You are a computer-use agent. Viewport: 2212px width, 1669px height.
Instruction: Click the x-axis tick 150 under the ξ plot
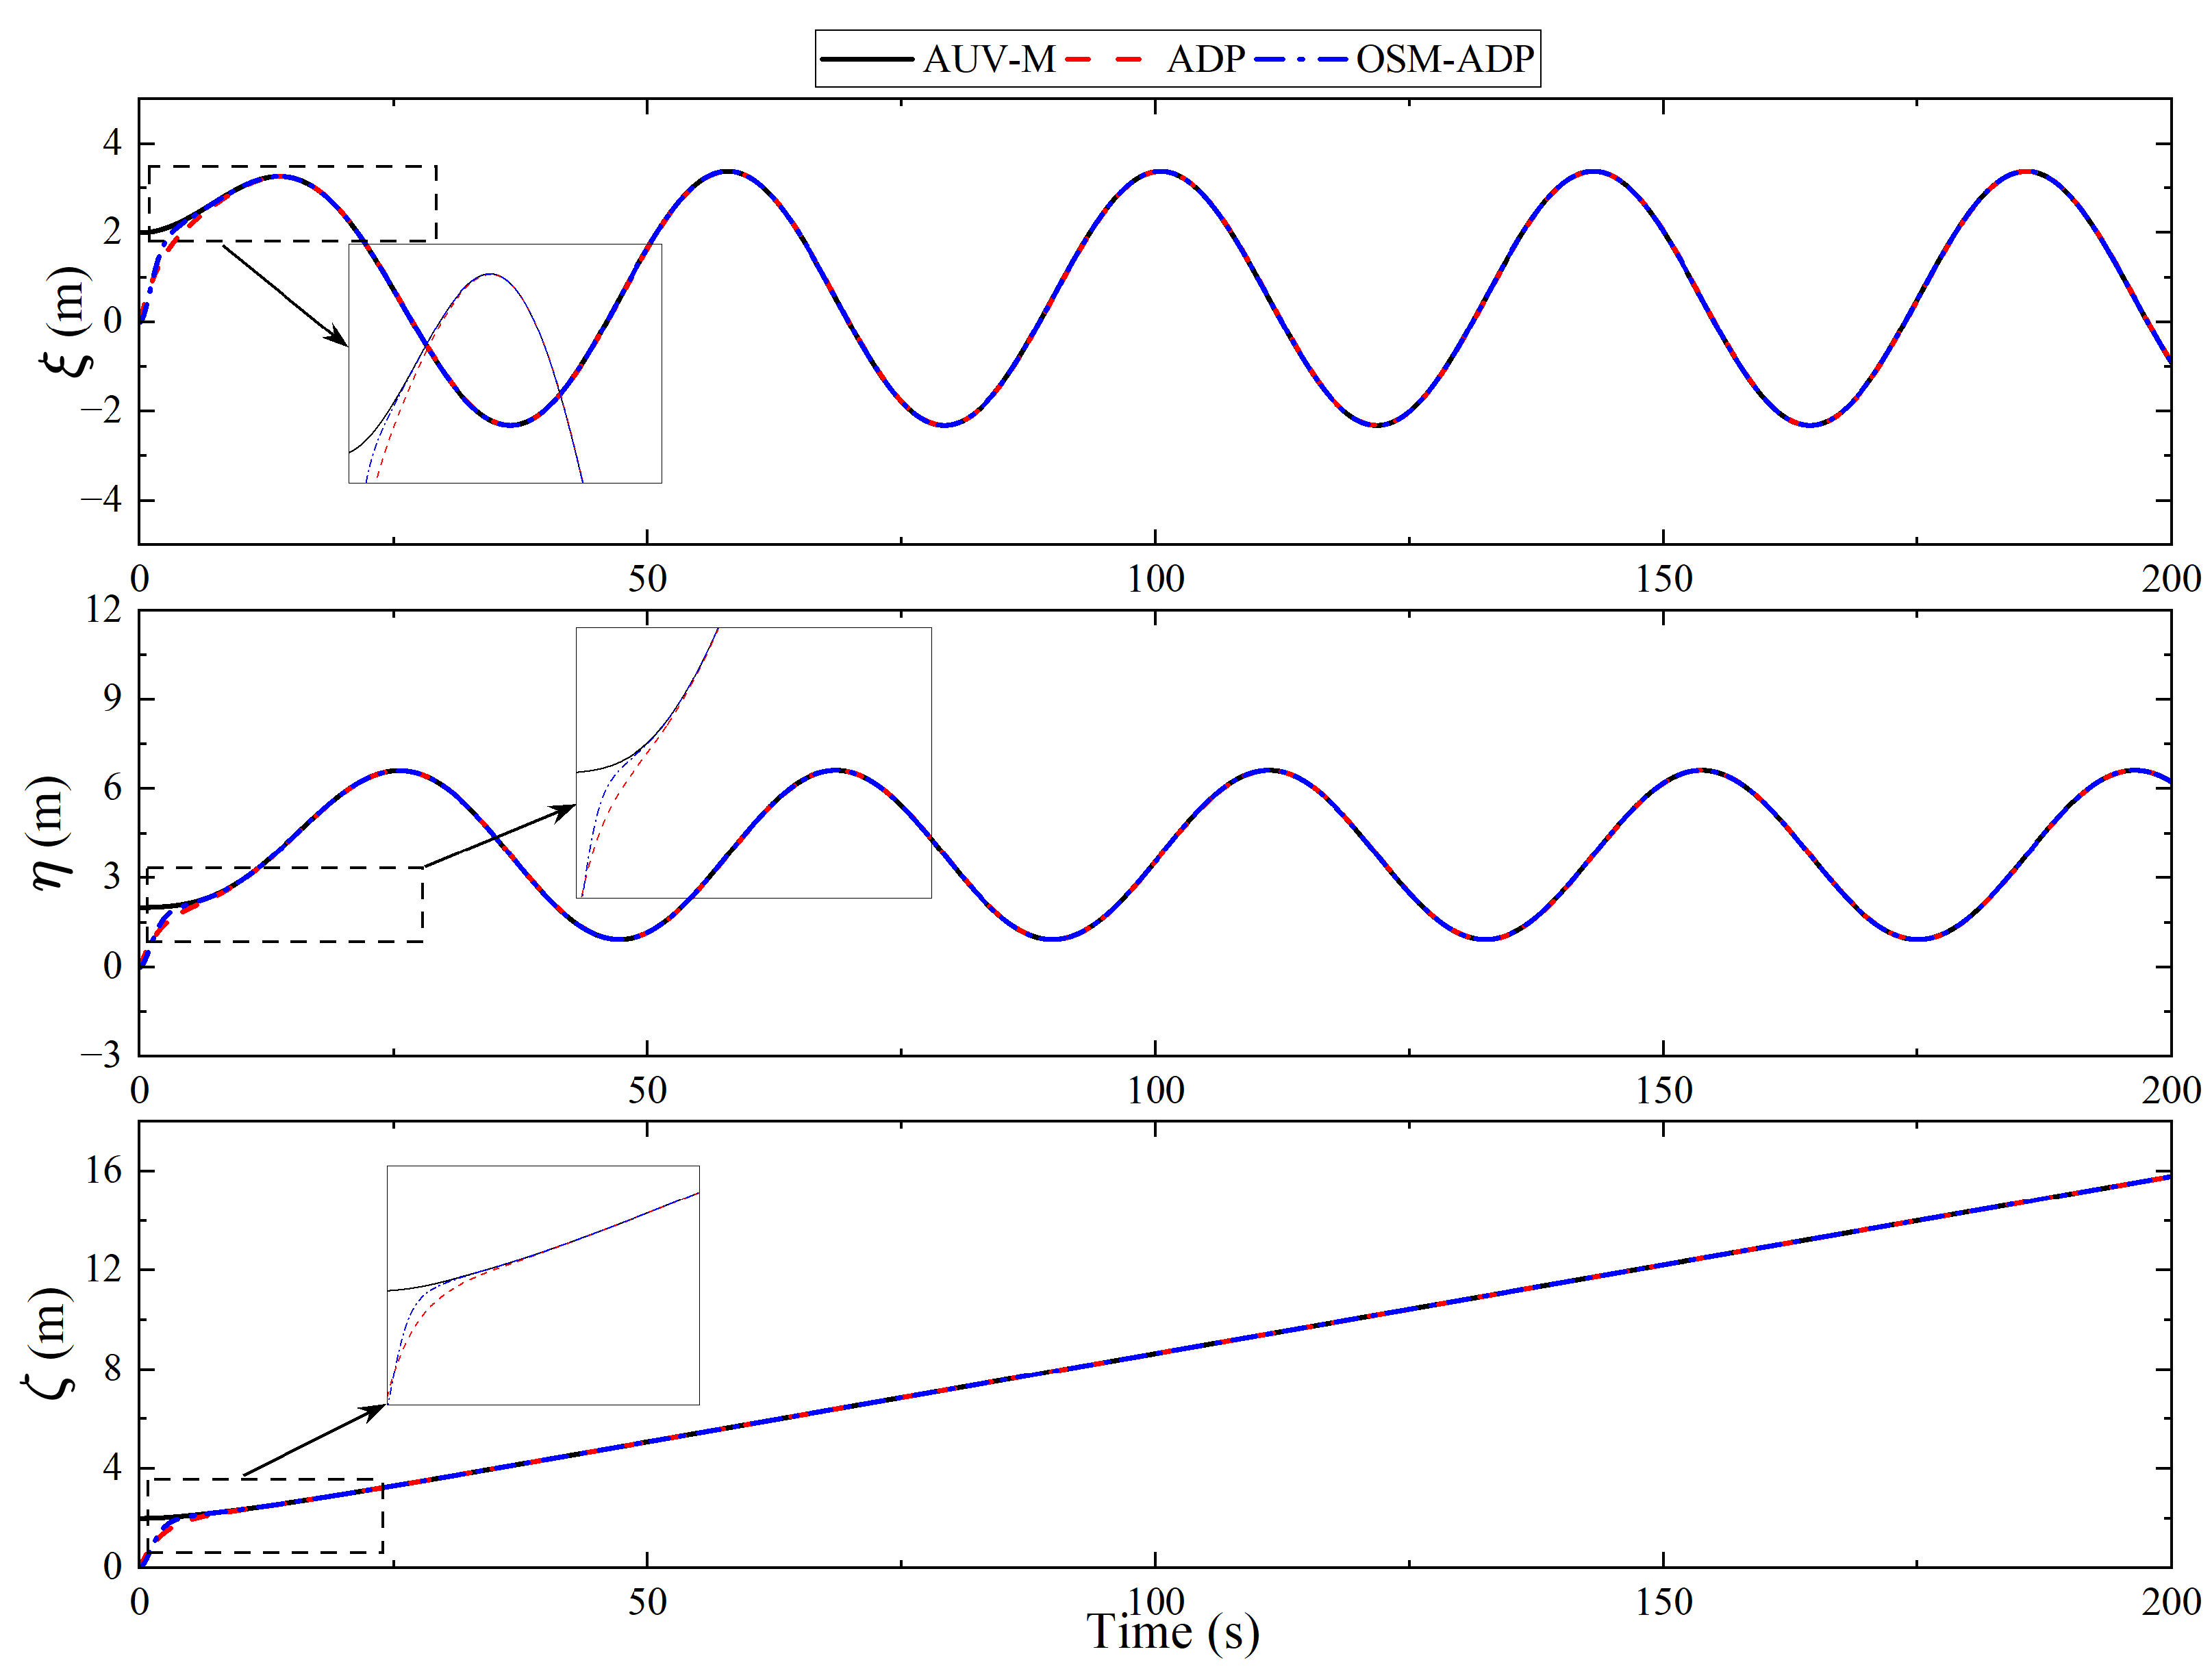(x=1664, y=579)
